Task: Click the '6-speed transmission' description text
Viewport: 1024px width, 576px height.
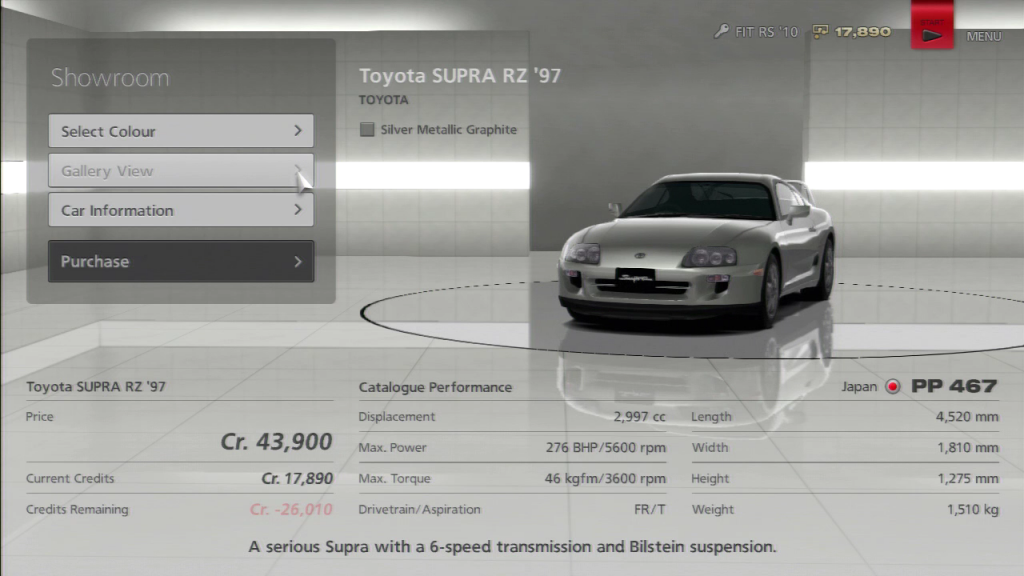Action: click(511, 547)
